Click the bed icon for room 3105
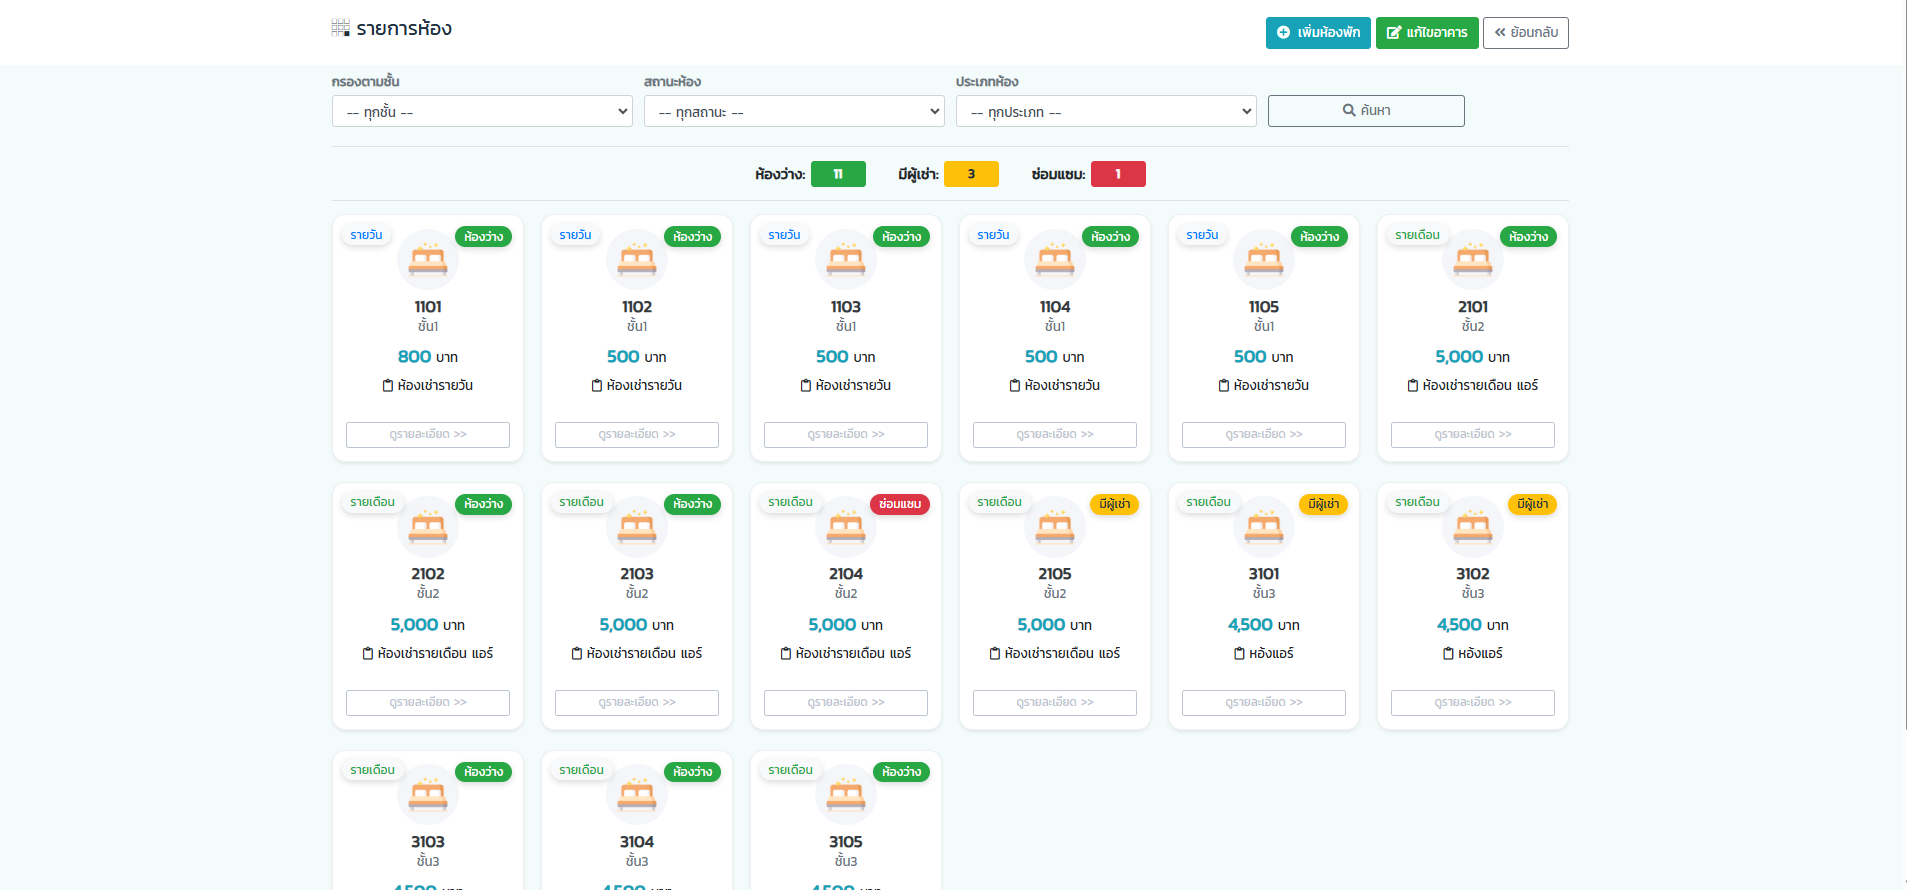 [846, 795]
